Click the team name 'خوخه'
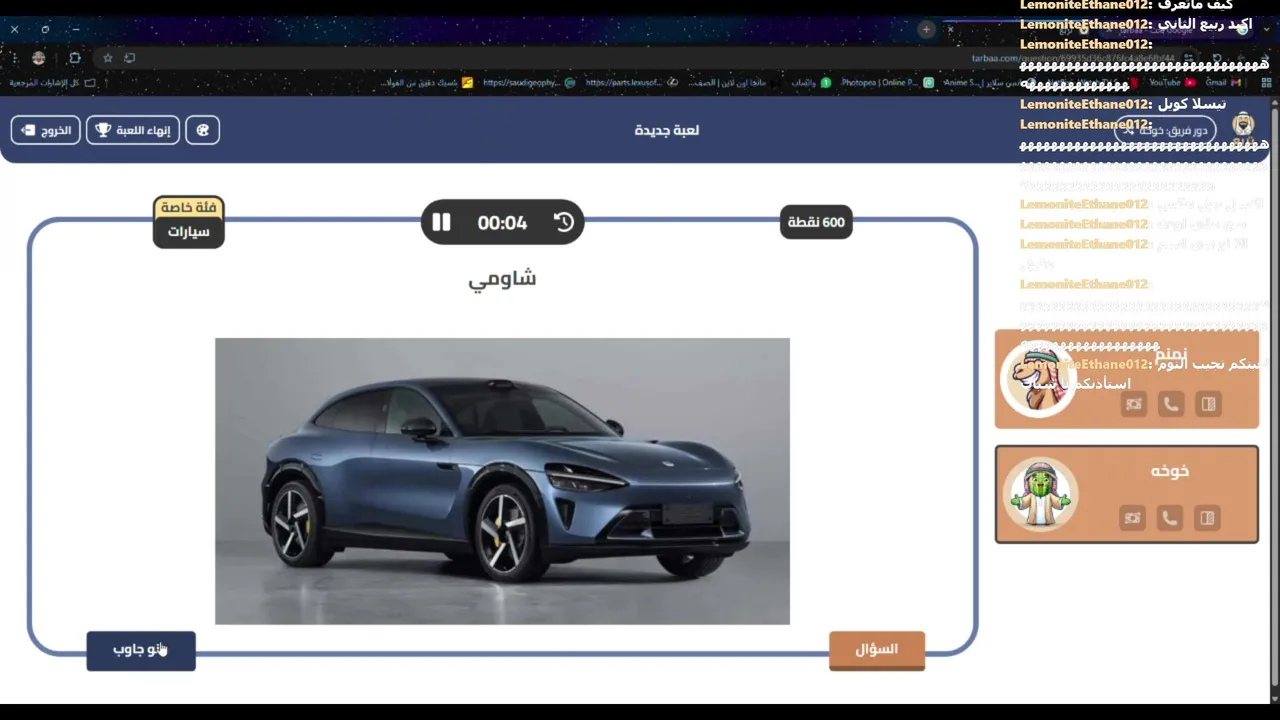 [x=1169, y=471]
